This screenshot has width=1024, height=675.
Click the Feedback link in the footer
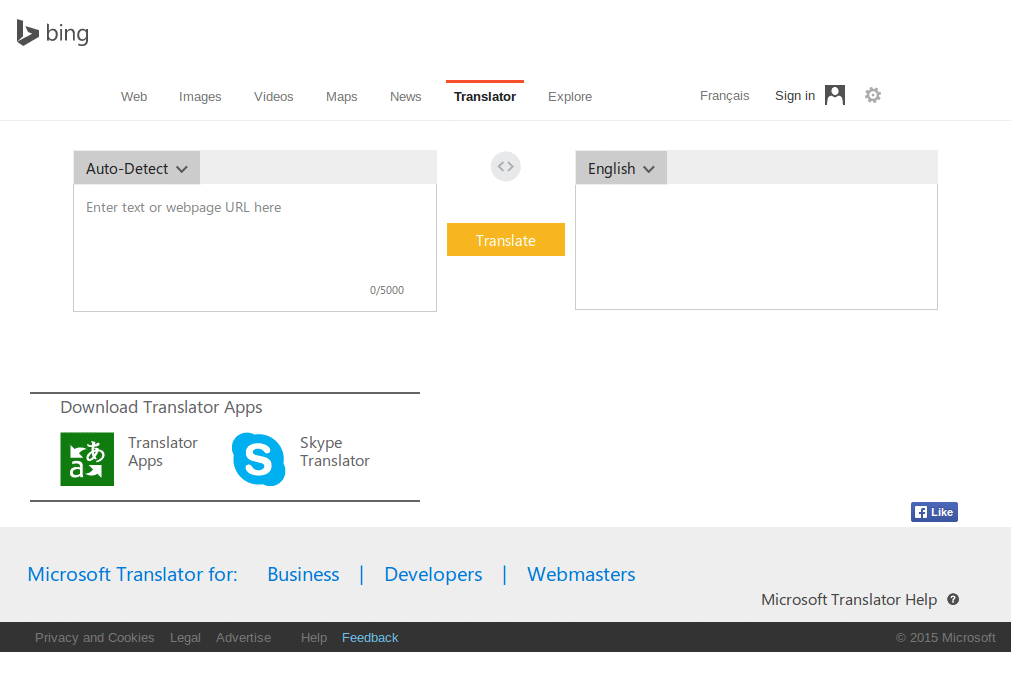(x=370, y=637)
